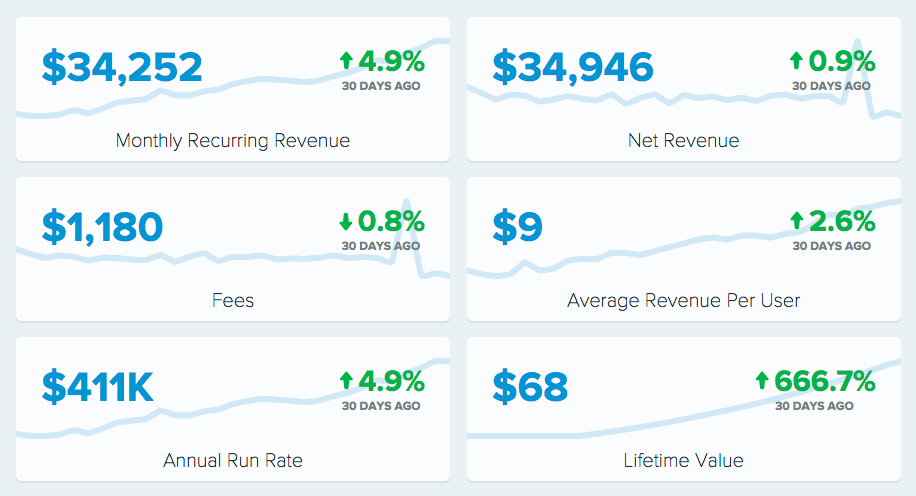The height and width of the screenshot is (496, 916).
Task: Click the up arrow beside 666.7% on Lifetime Value
Action: (x=762, y=381)
